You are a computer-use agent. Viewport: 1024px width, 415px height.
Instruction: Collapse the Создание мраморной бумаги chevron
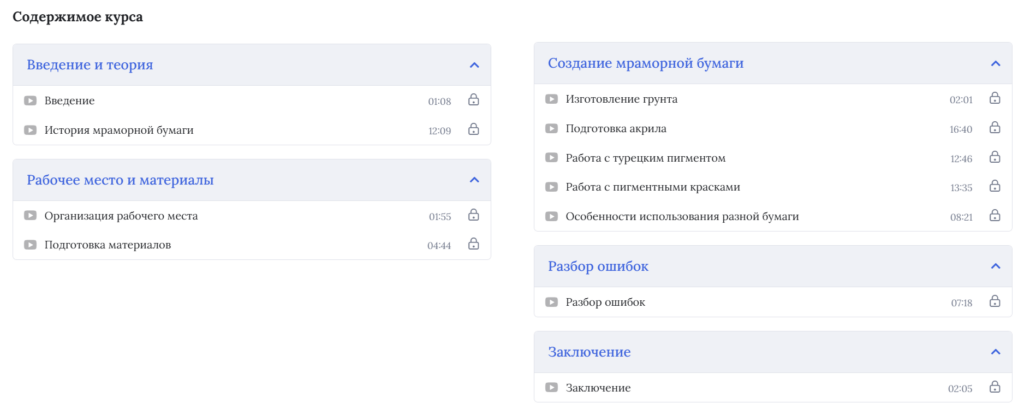click(x=995, y=64)
